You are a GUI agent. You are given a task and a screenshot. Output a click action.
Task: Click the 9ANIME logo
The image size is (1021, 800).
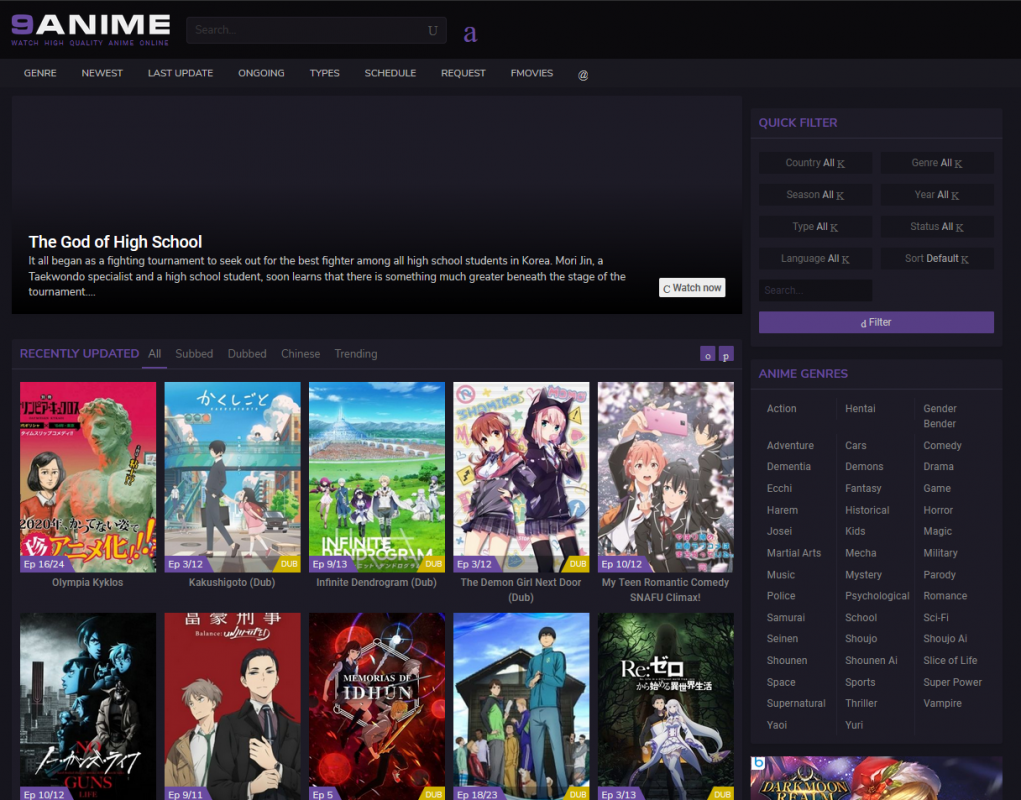(x=91, y=30)
